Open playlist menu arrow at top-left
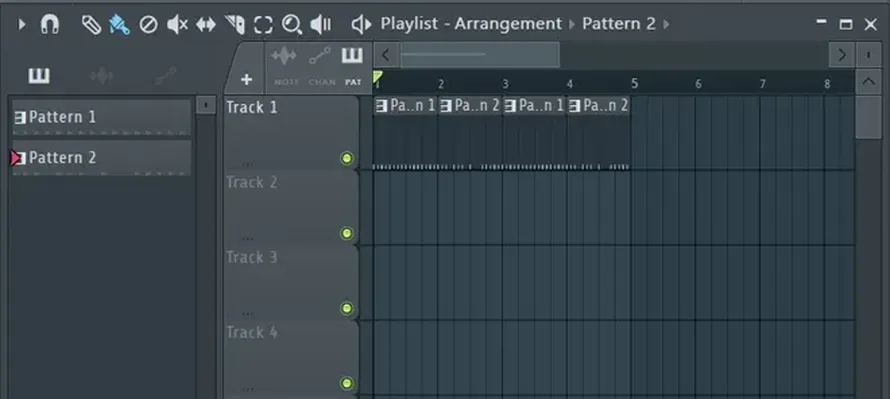 coord(22,24)
